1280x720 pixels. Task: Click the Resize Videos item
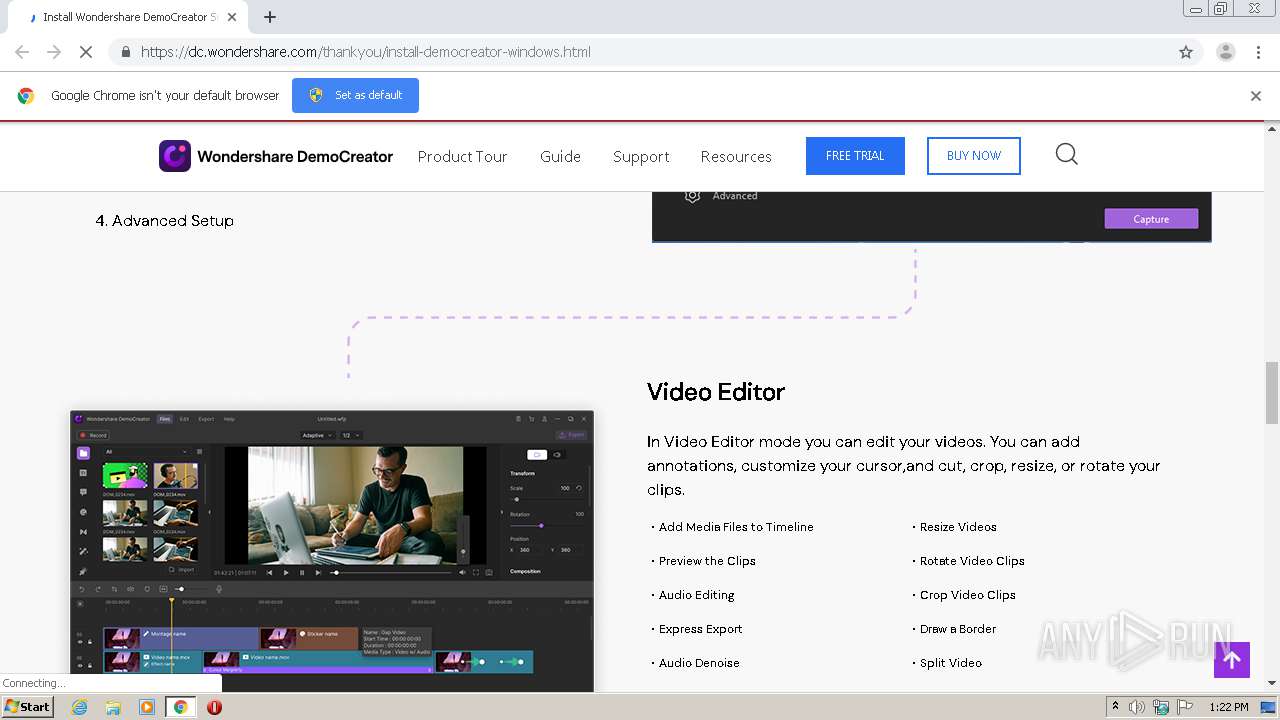(x=958, y=527)
